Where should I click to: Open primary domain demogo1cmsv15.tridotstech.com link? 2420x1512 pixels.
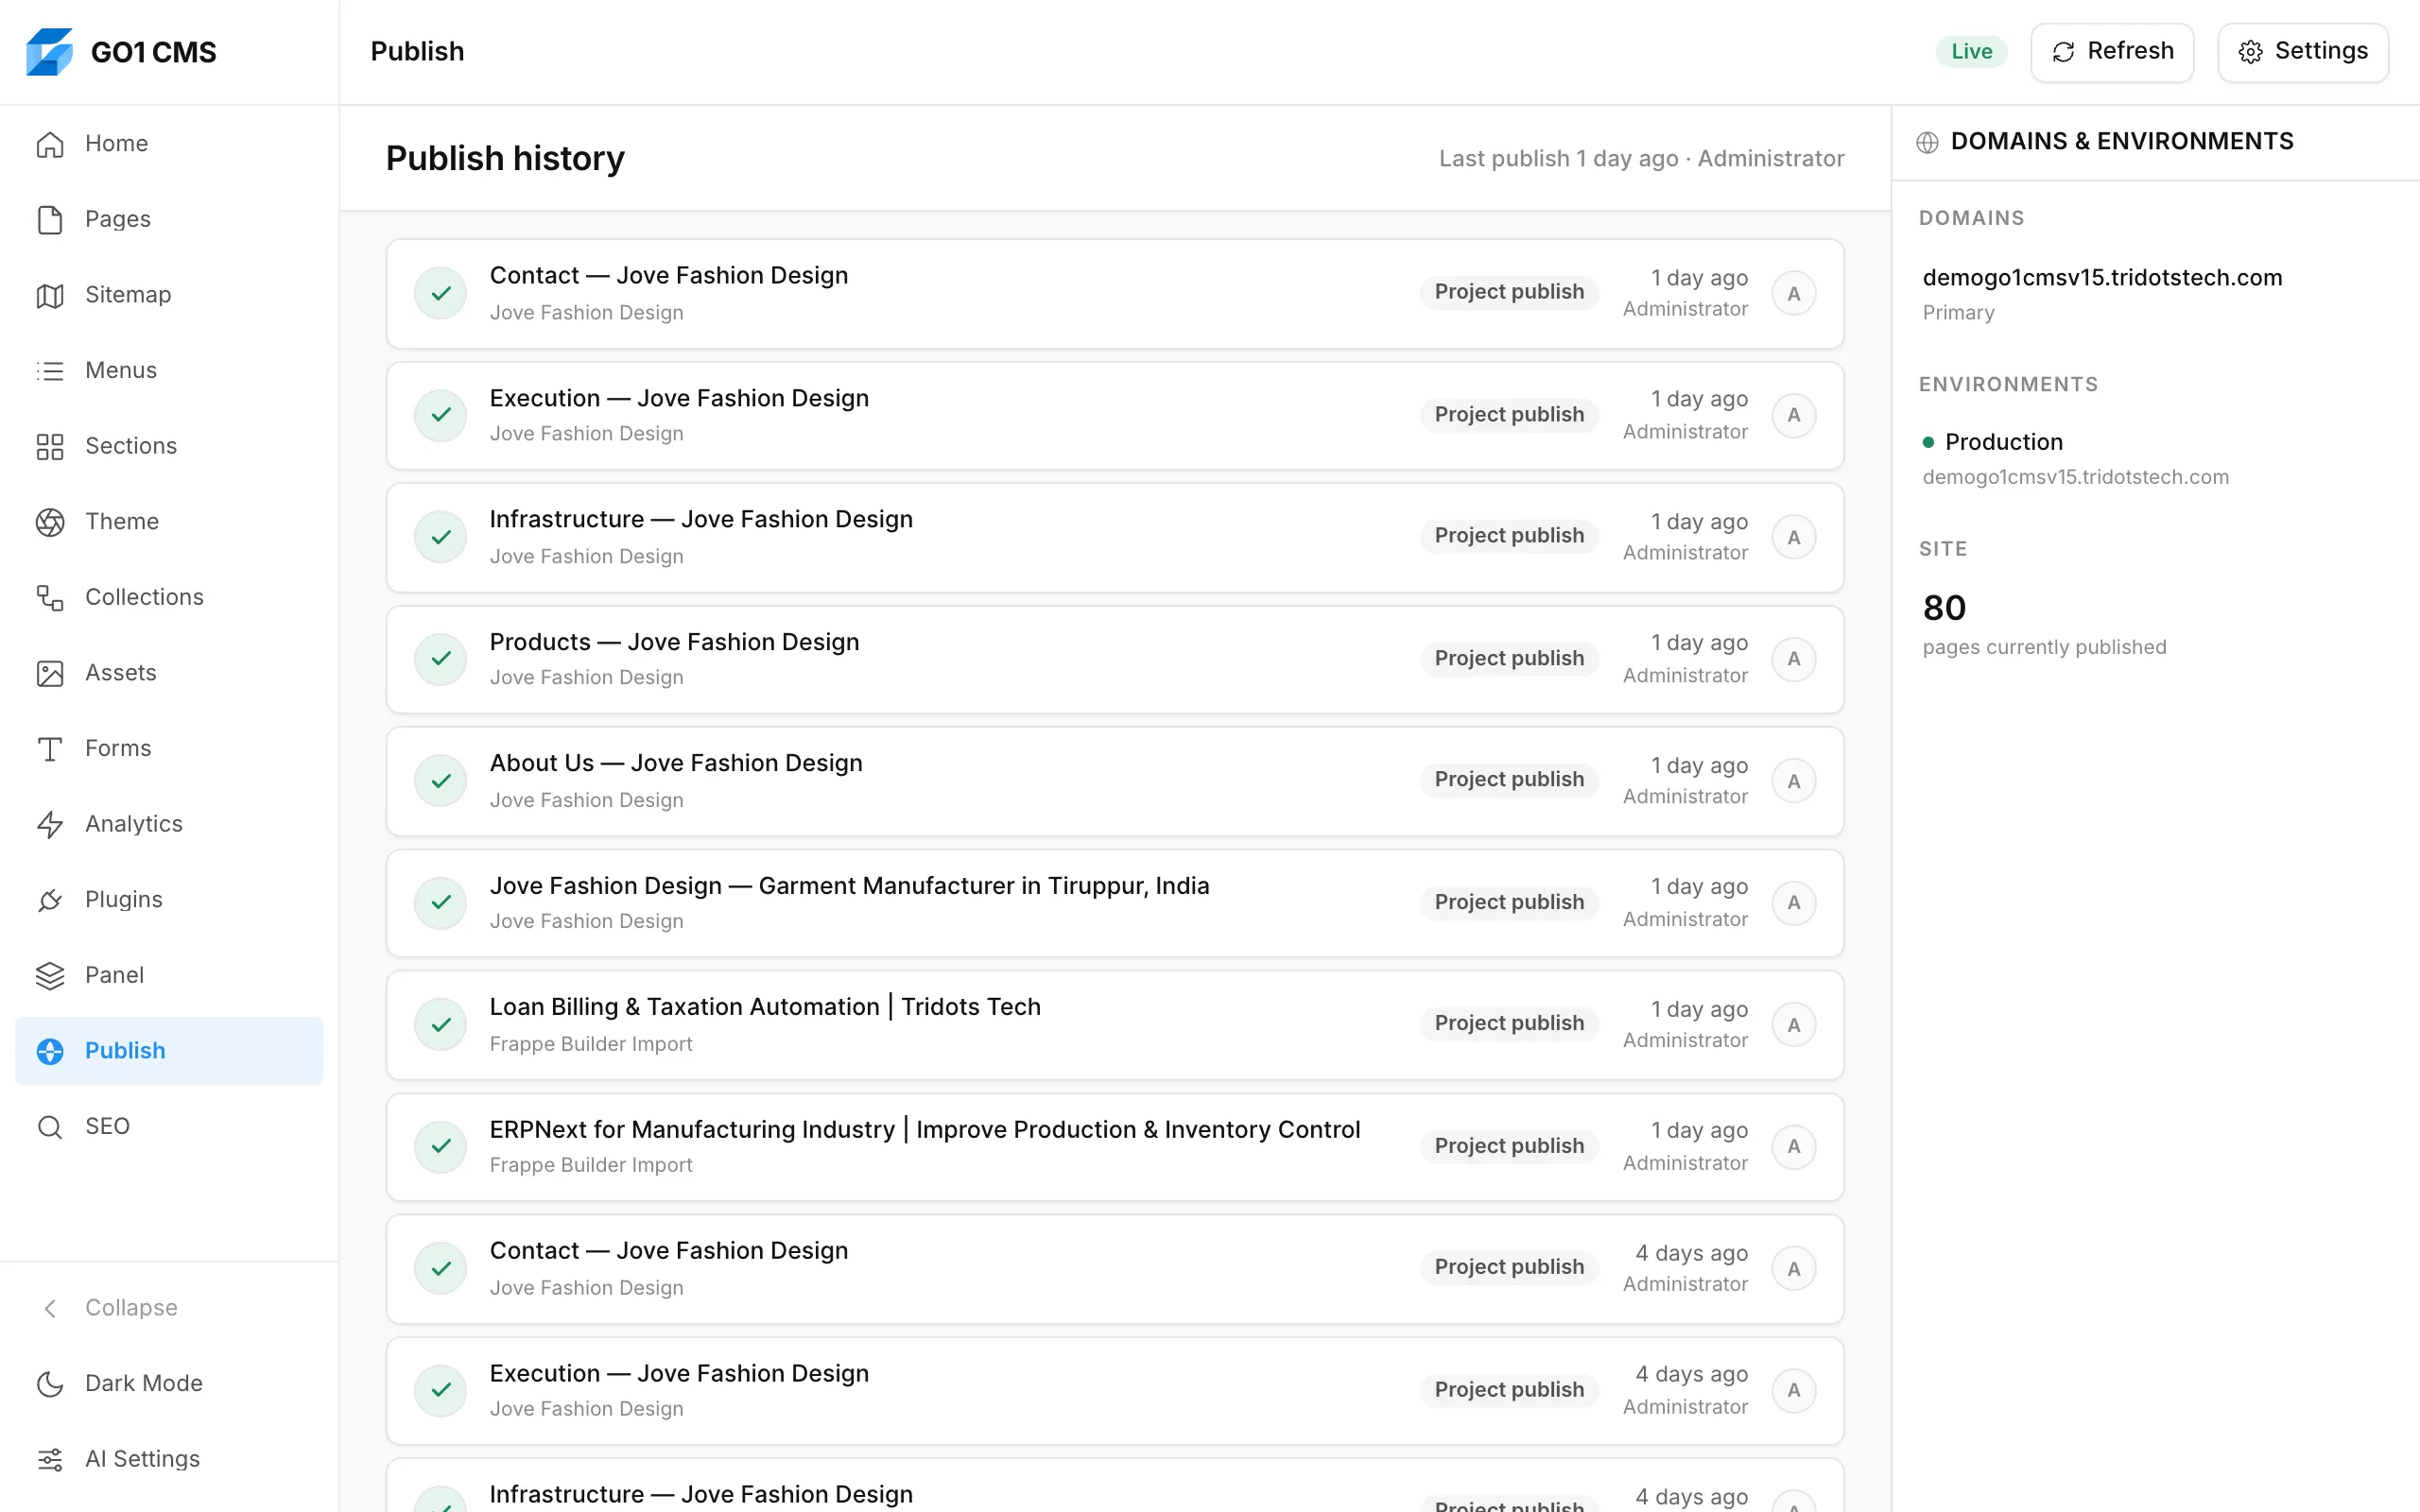pyautogui.click(x=2102, y=278)
